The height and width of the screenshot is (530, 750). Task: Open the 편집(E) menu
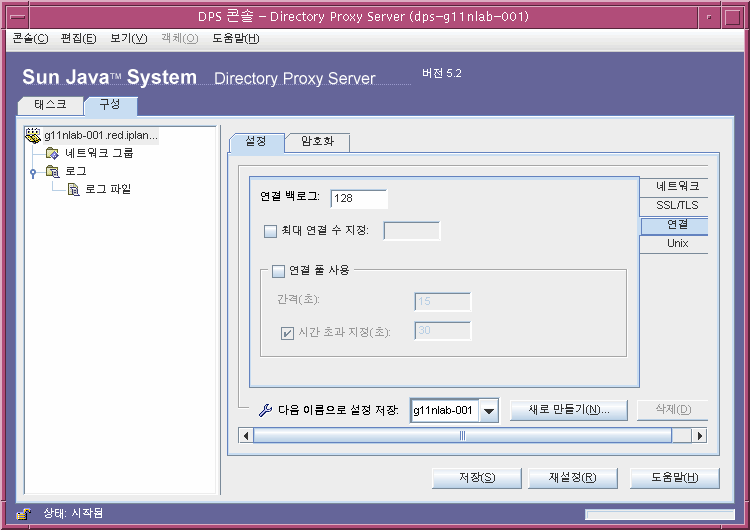pos(78,39)
